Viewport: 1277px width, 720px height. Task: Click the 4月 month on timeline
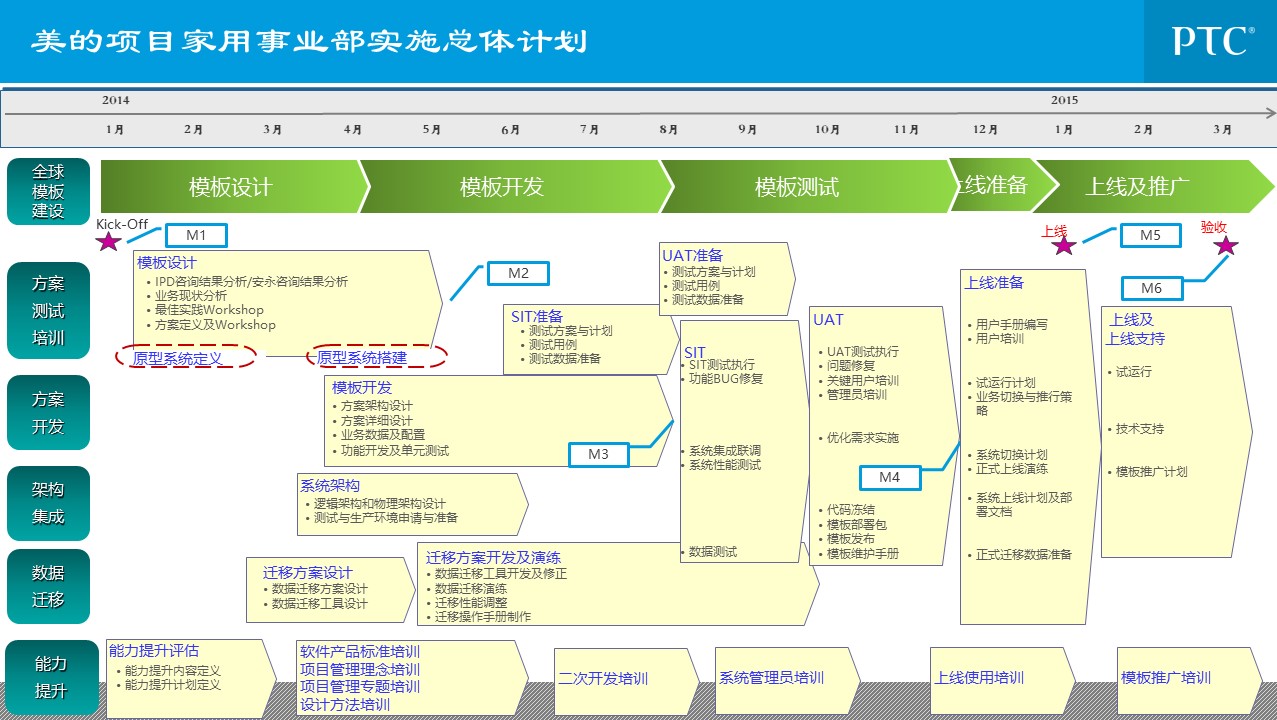353,130
